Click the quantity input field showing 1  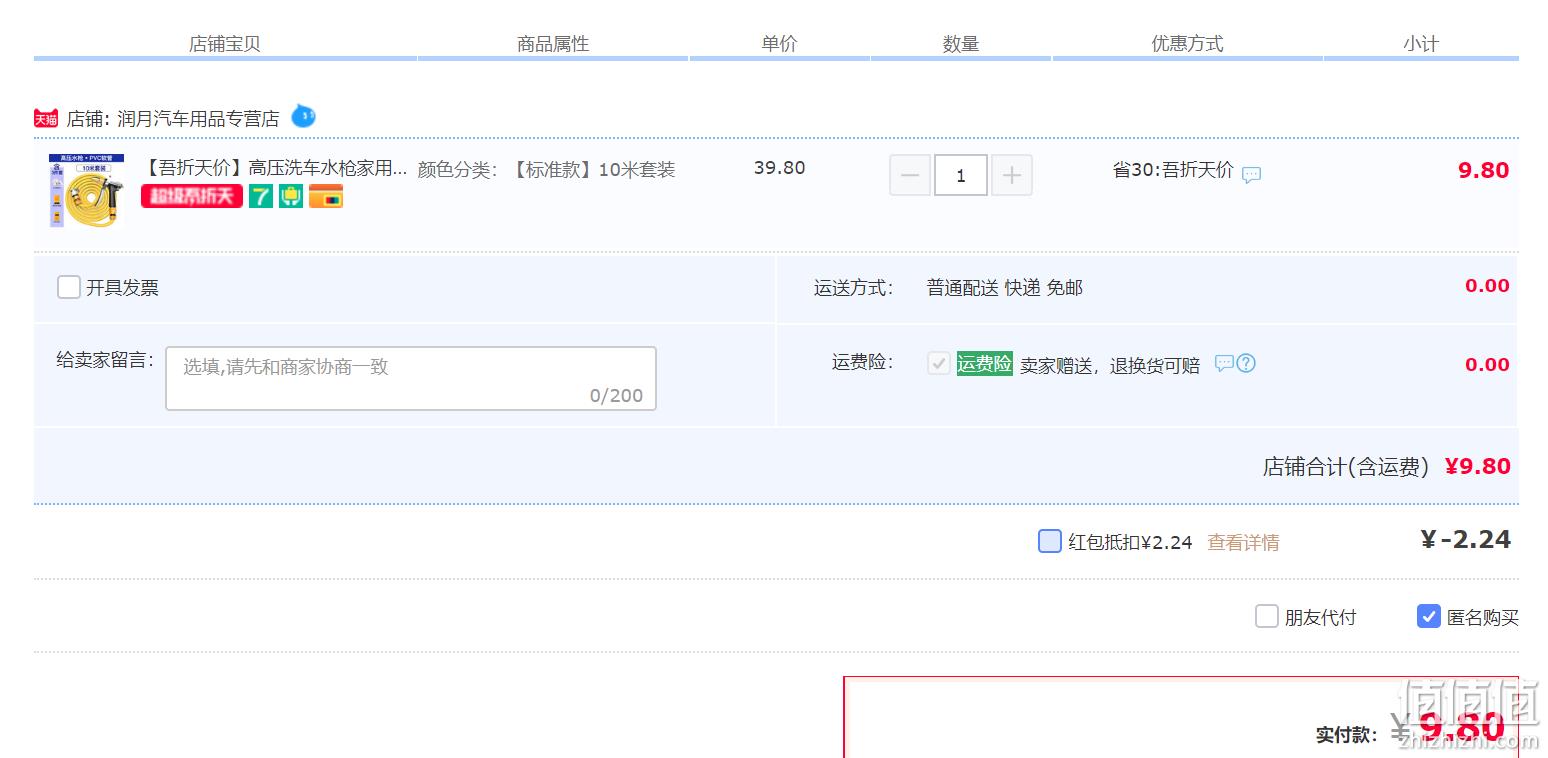click(x=961, y=176)
